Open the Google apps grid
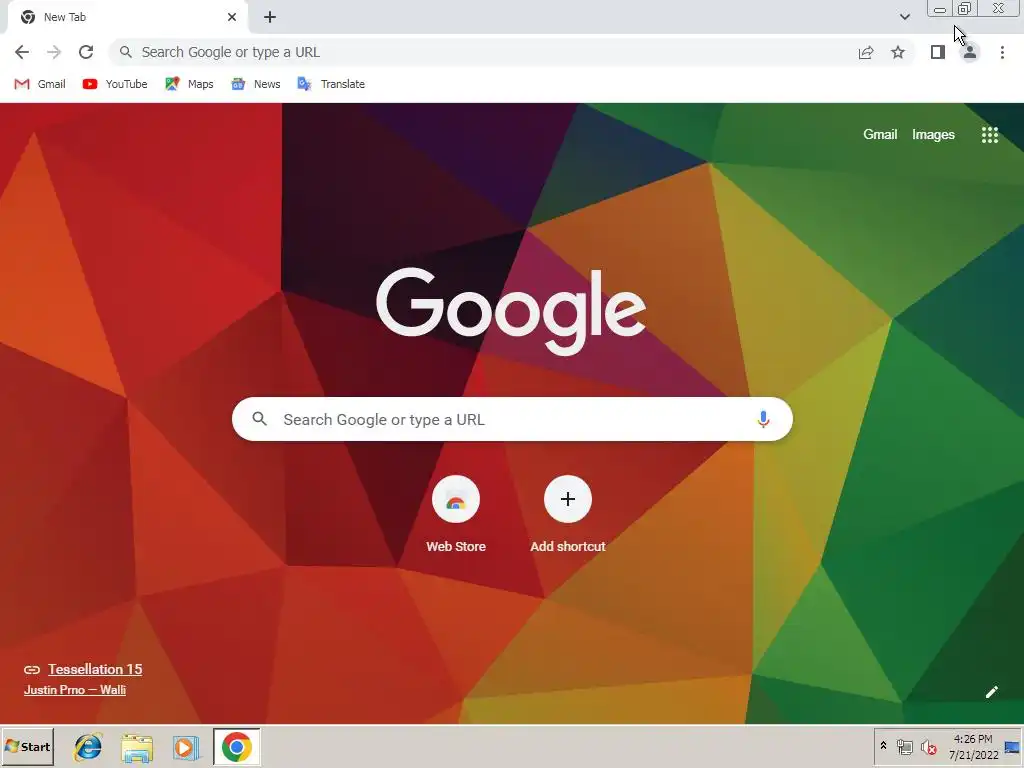This screenshot has width=1024, height=768. tap(989, 135)
